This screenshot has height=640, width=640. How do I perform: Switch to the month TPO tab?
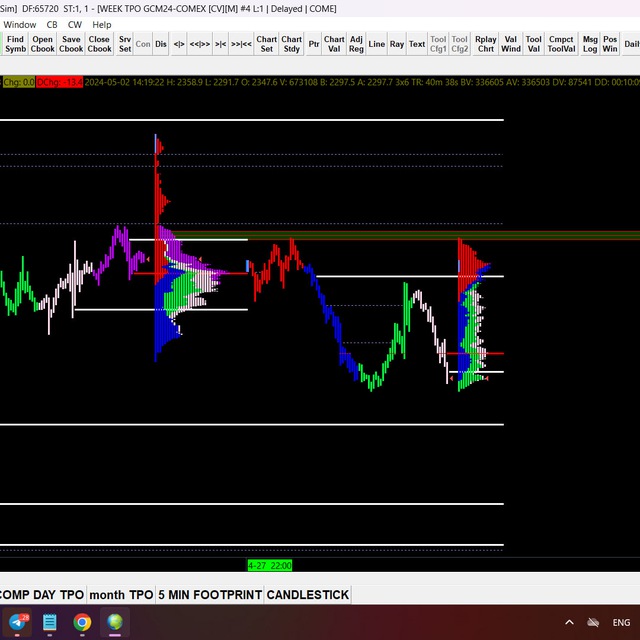(x=121, y=595)
